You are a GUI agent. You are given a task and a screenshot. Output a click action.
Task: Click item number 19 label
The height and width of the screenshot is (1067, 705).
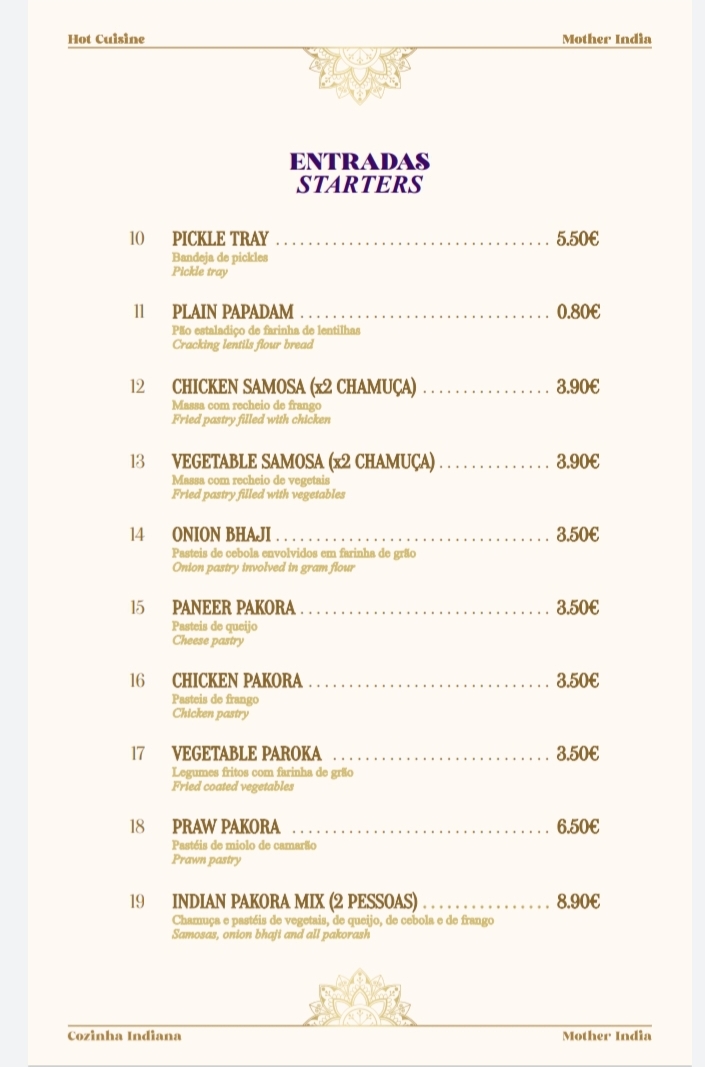[137, 901]
